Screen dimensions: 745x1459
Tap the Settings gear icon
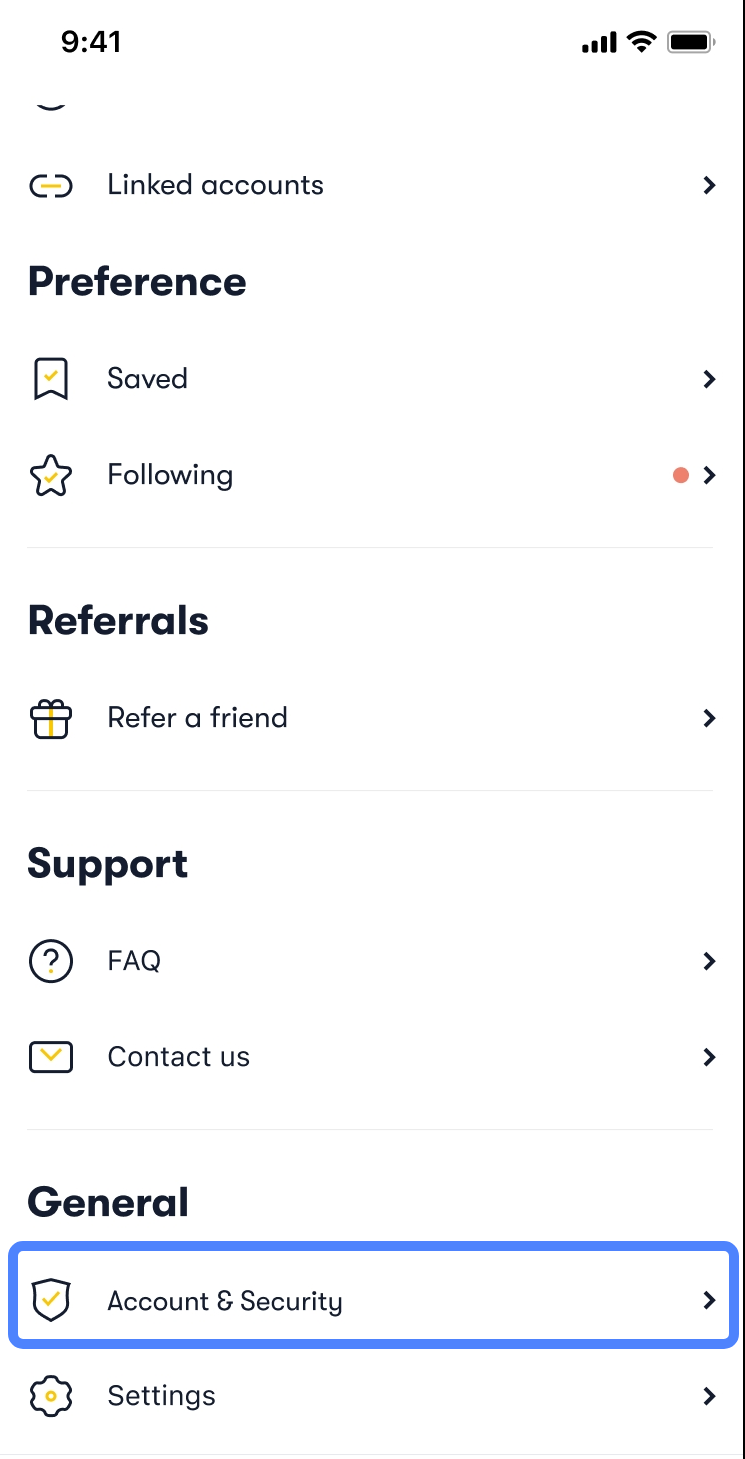[x=50, y=1396]
